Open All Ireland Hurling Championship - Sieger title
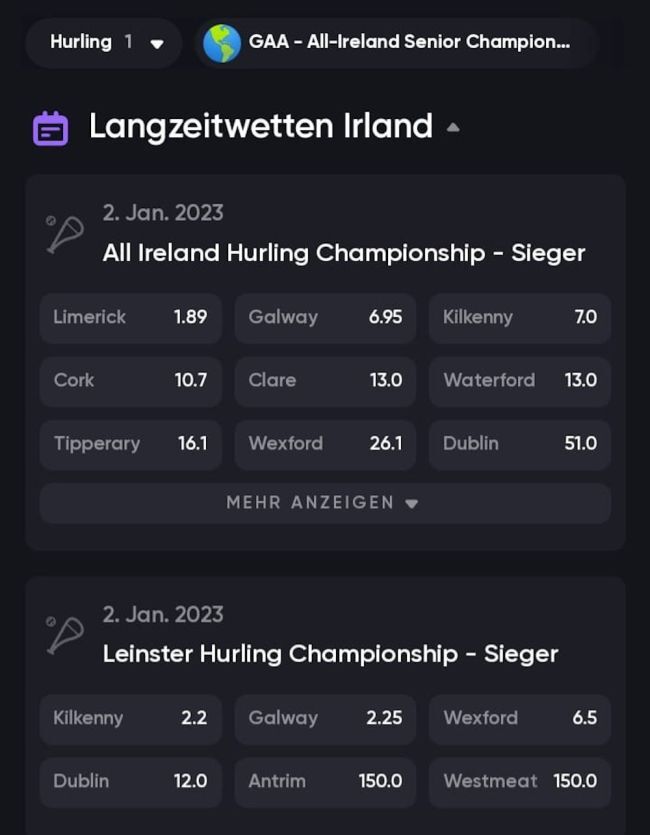The height and width of the screenshot is (835, 650). point(343,253)
